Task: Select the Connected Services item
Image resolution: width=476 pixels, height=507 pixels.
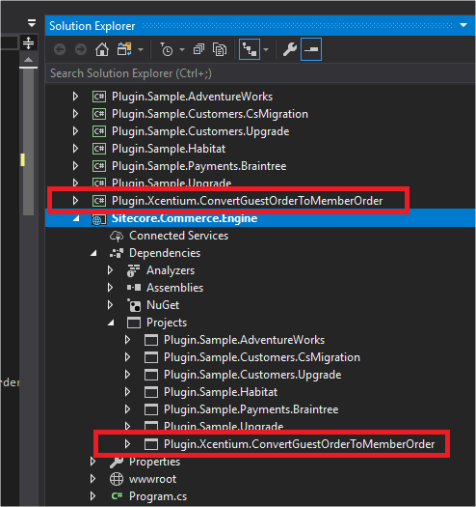Action: (x=179, y=236)
